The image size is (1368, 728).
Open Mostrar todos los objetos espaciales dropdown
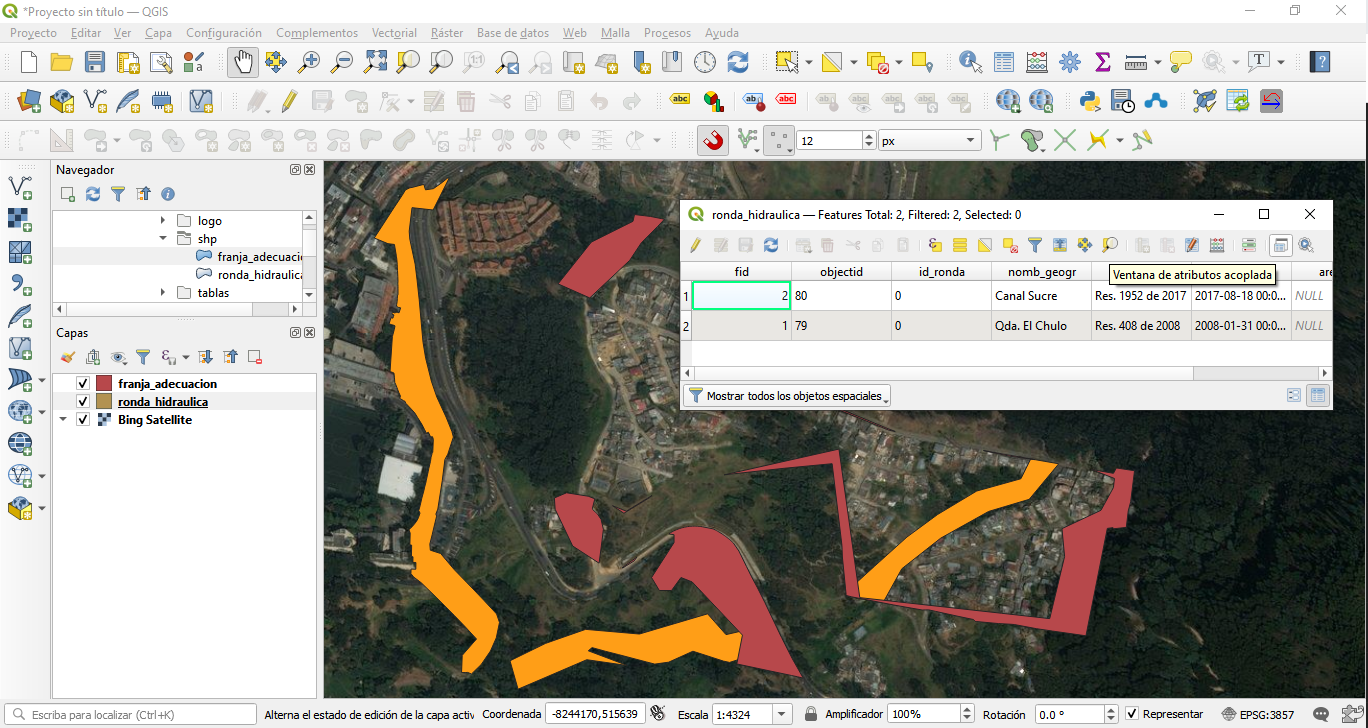786,396
